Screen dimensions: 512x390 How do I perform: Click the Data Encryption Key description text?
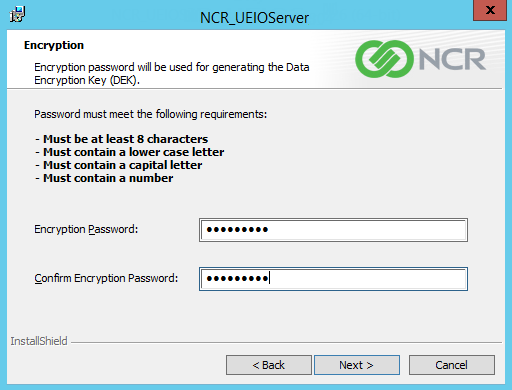click(172, 74)
